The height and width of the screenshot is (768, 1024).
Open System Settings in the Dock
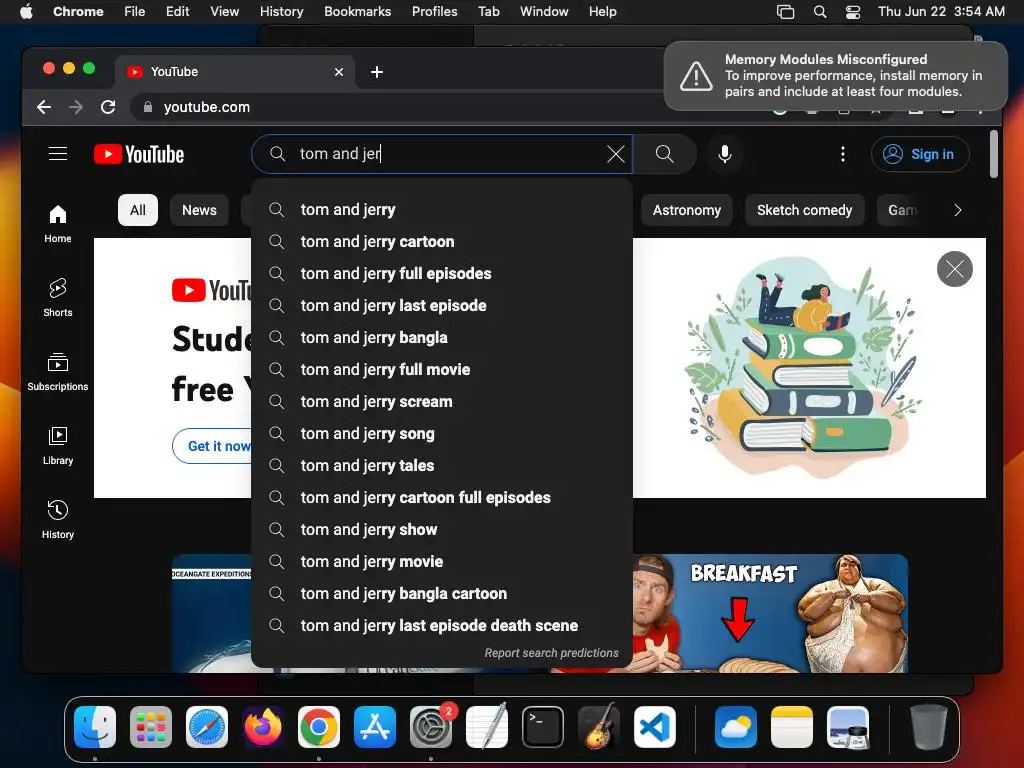pyautogui.click(x=431, y=727)
